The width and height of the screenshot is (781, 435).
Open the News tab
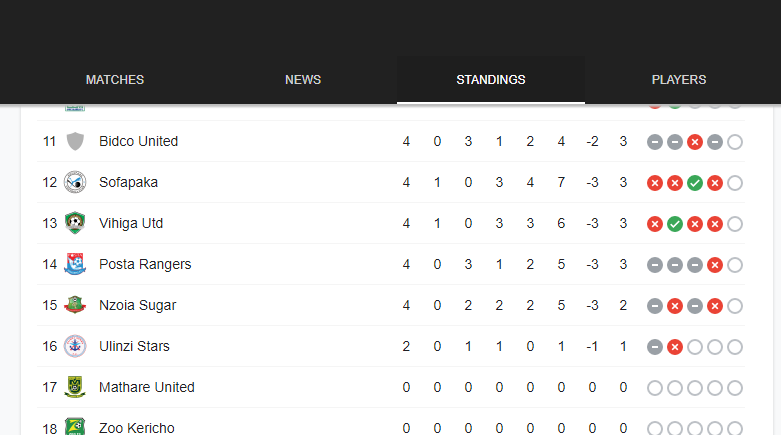pyautogui.click(x=303, y=80)
